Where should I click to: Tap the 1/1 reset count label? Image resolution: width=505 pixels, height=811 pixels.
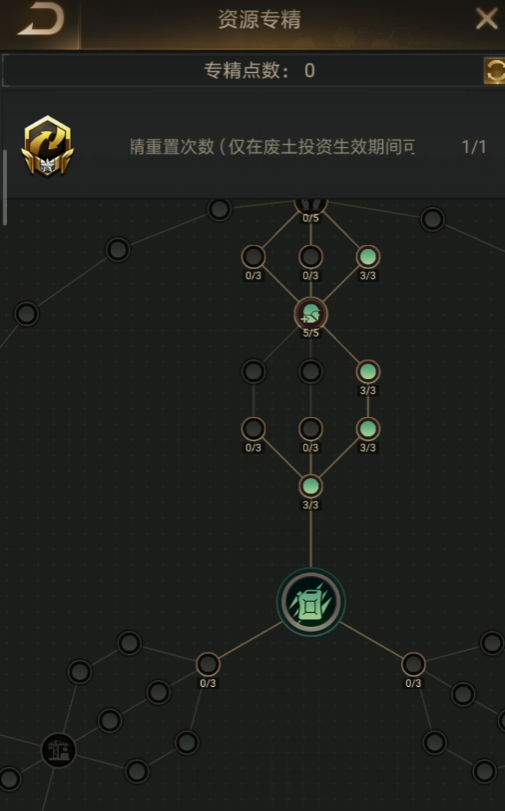(474, 147)
